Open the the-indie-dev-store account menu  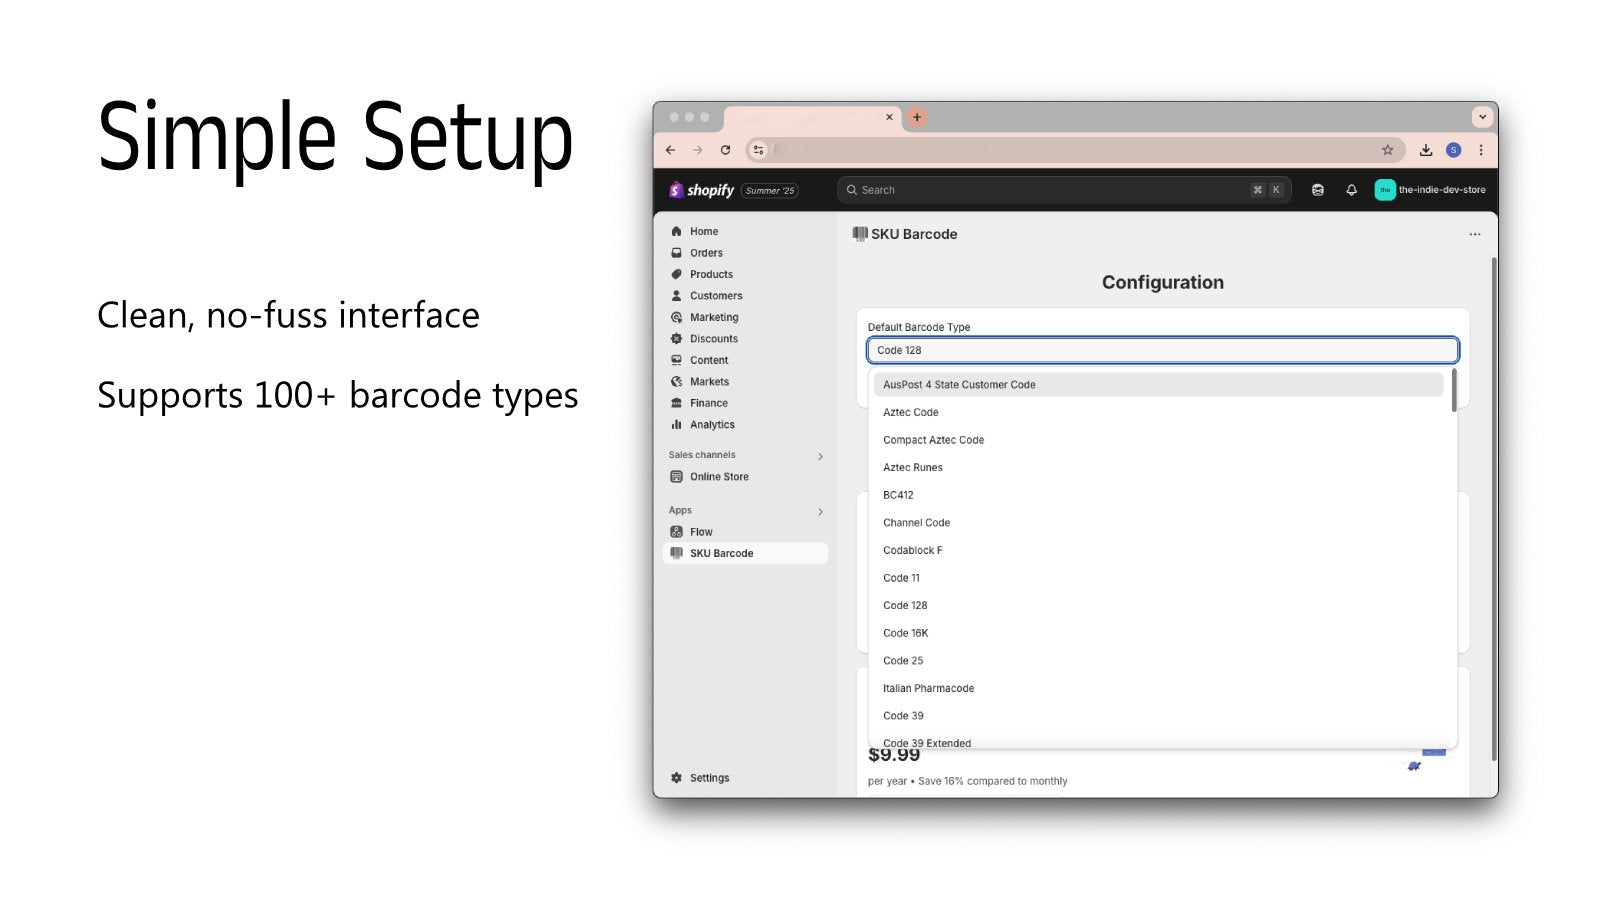(1430, 190)
